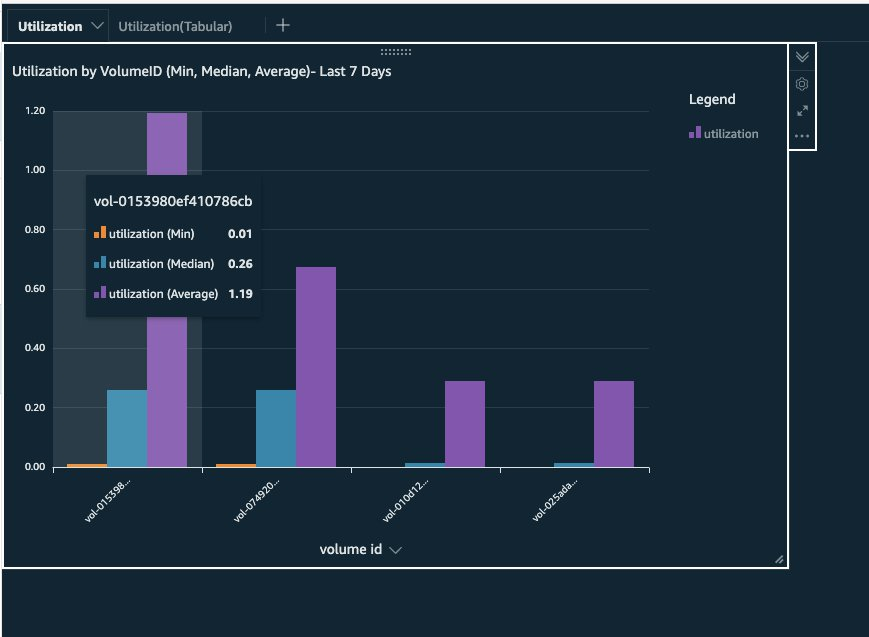Open the volume id axis label dropdown

pyautogui.click(x=394, y=549)
